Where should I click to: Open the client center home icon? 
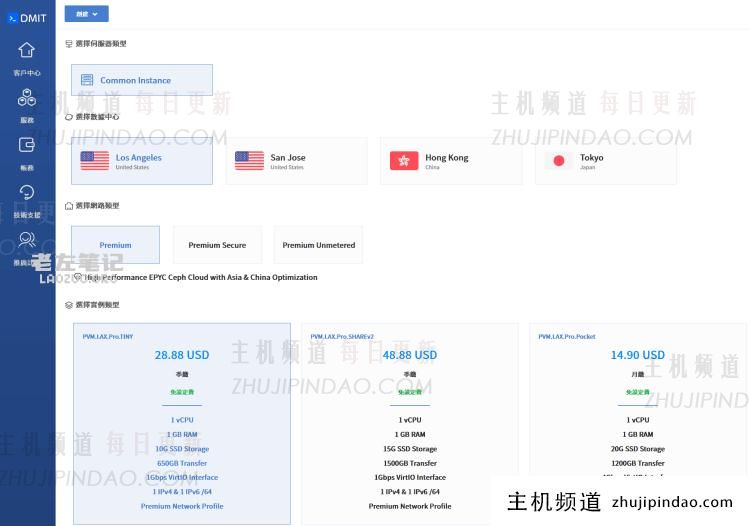point(26,50)
